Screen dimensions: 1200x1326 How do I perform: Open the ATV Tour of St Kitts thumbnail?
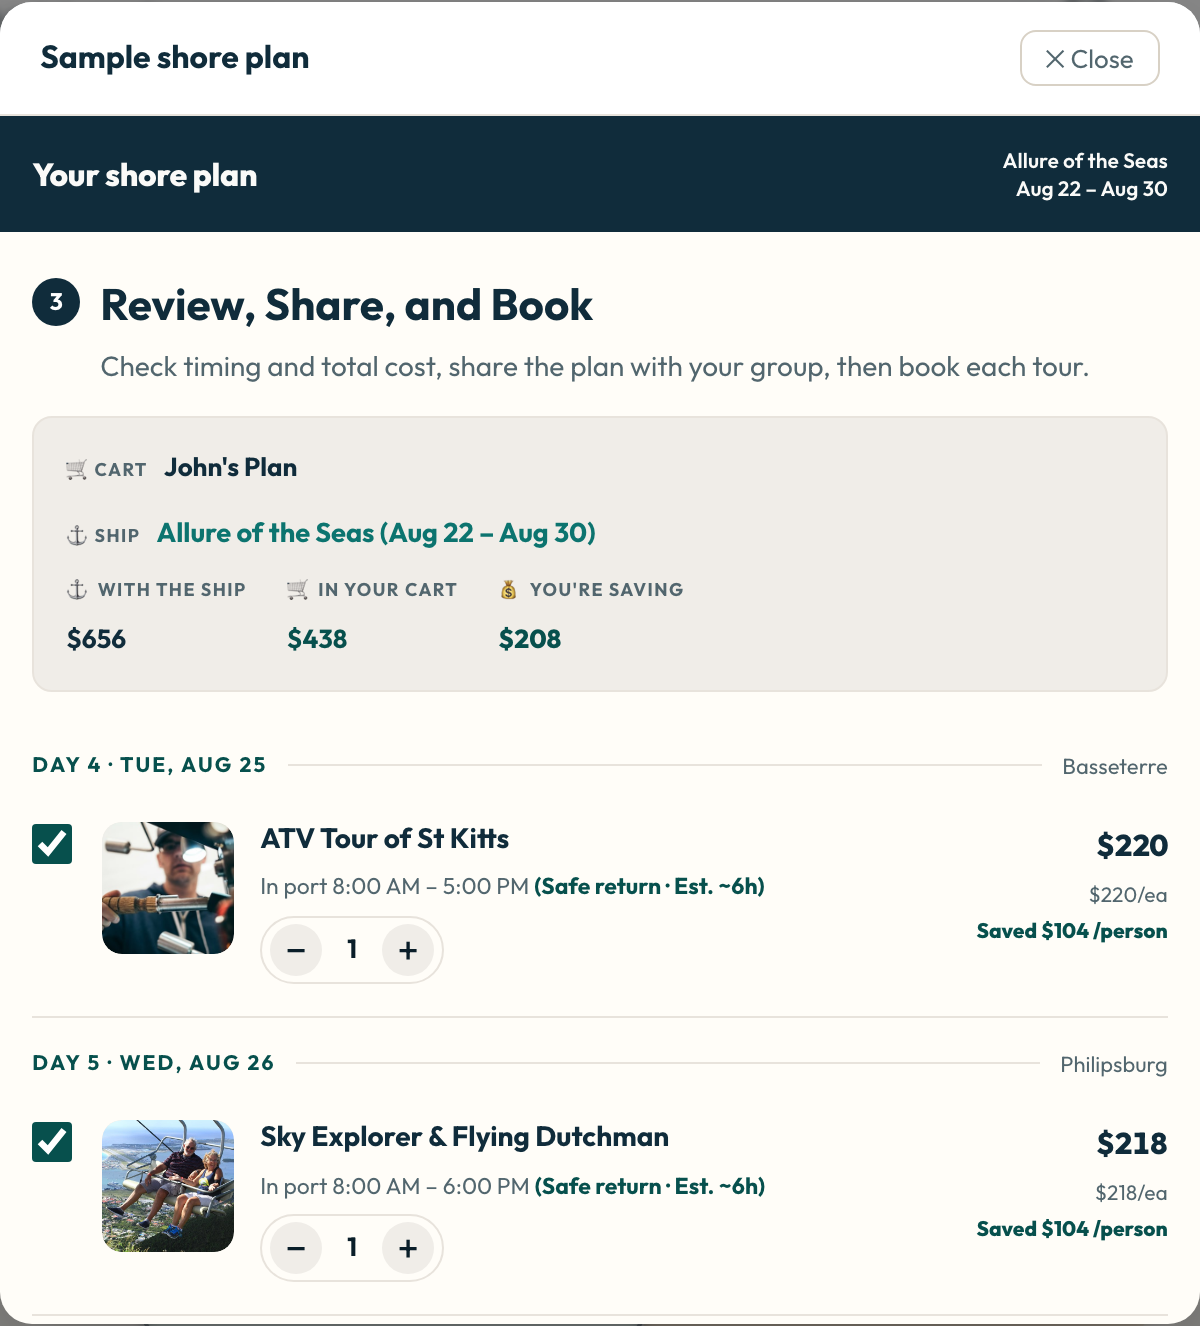168,888
